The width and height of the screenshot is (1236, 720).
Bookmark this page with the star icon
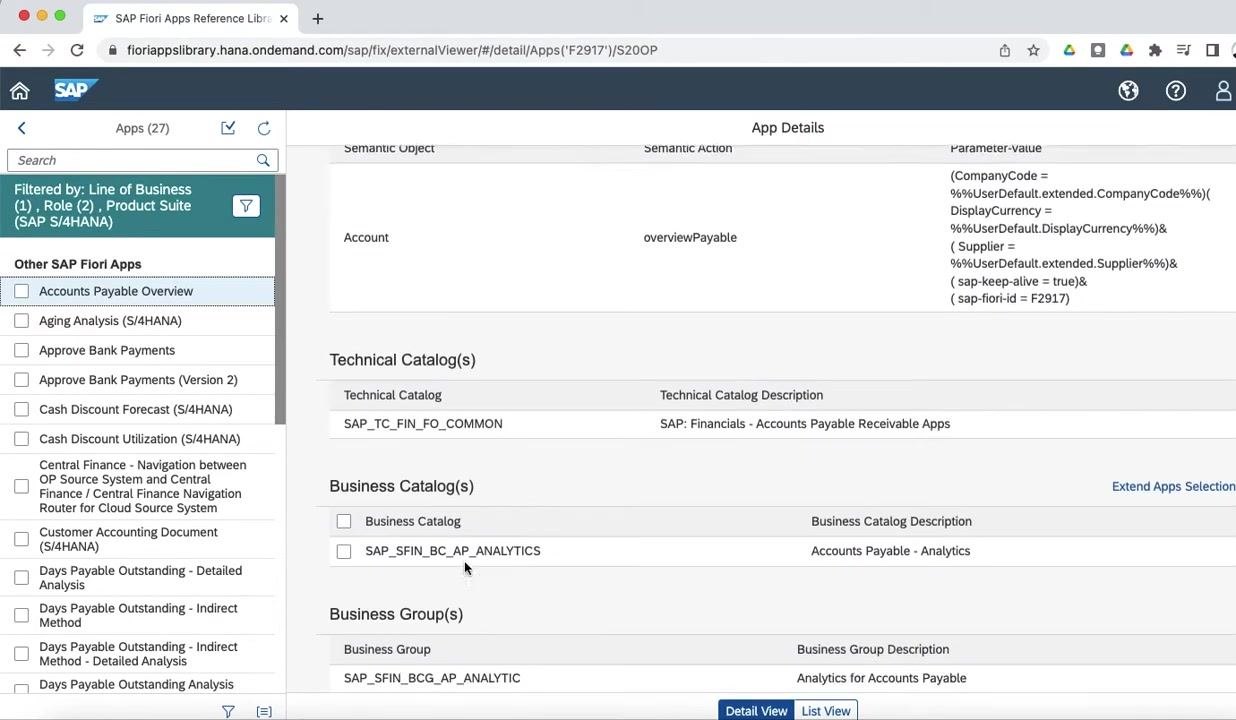pyautogui.click(x=1034, y=50)
